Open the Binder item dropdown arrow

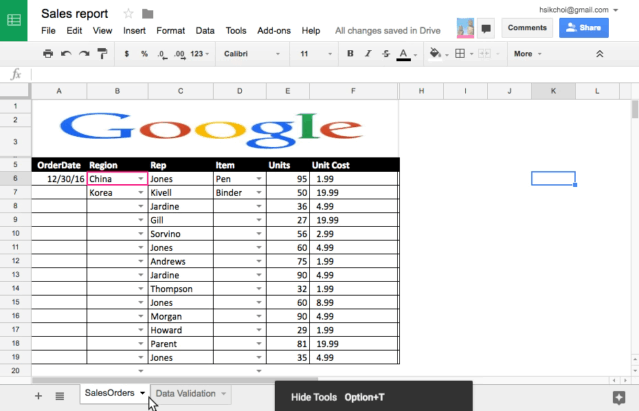click(x=259, y=193)
